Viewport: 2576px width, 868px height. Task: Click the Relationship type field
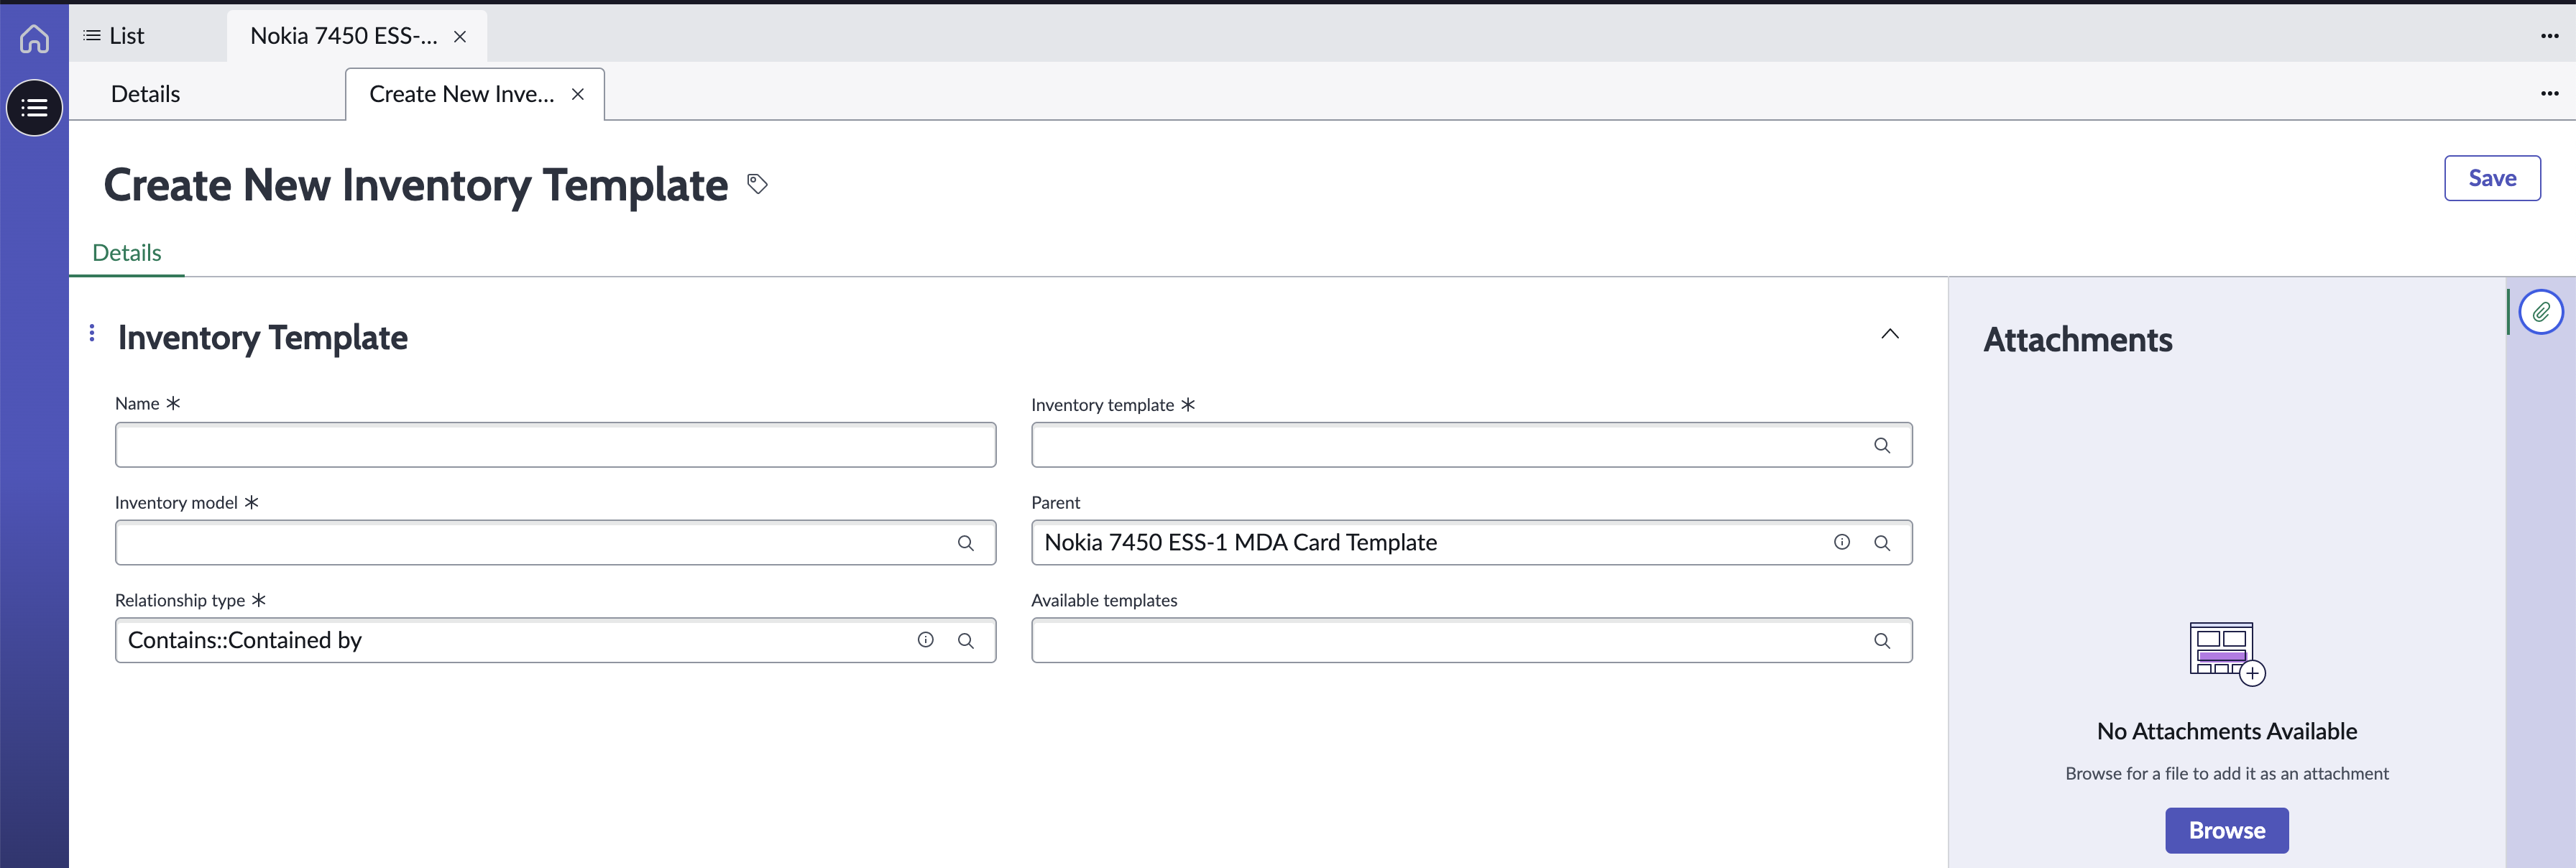point(555,640)
